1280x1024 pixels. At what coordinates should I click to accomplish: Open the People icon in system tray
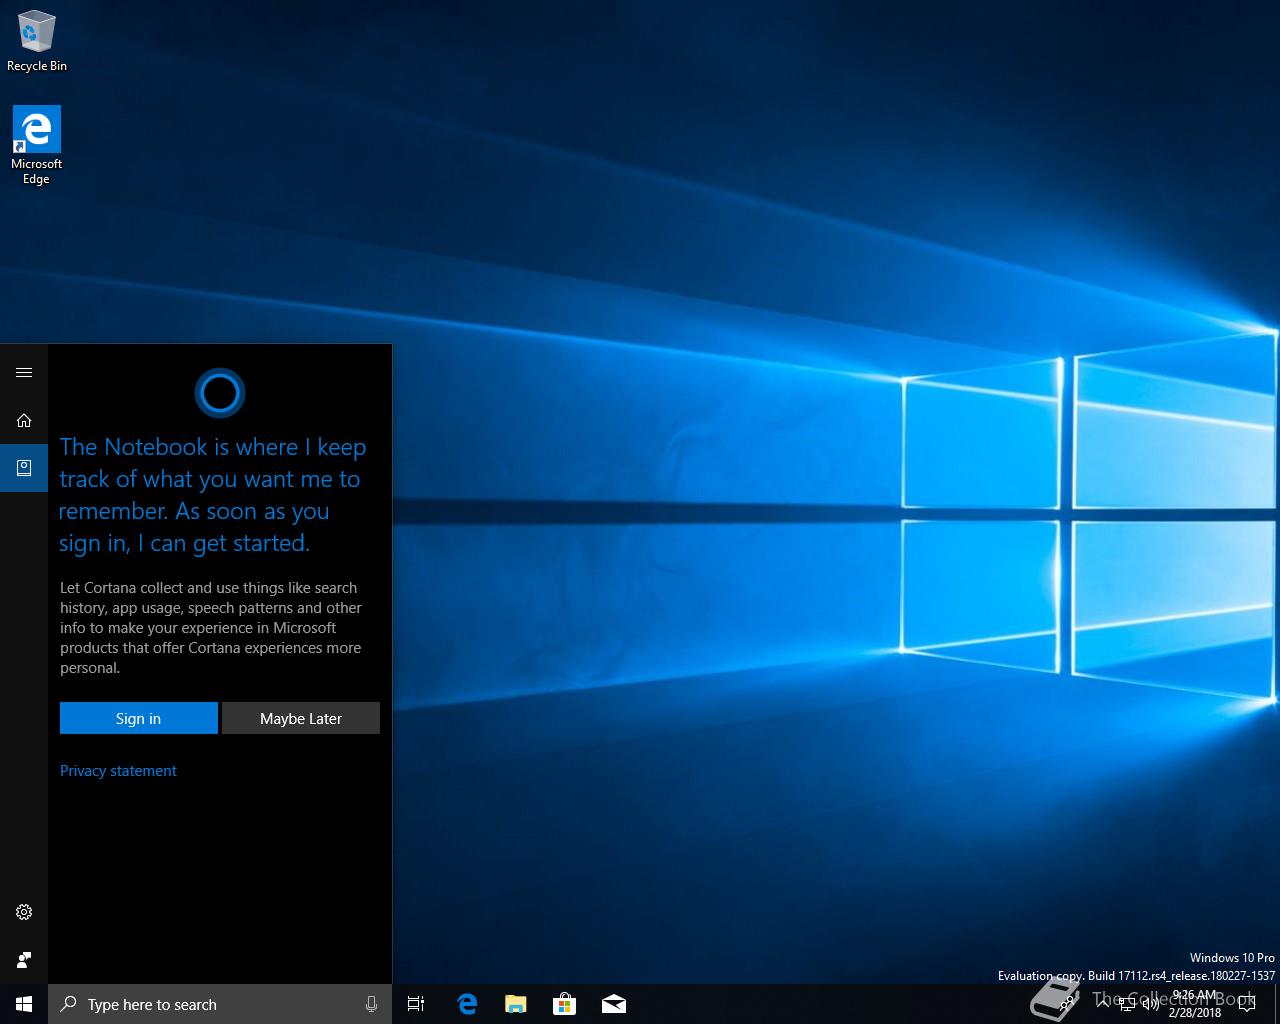coord(1068,1004)
